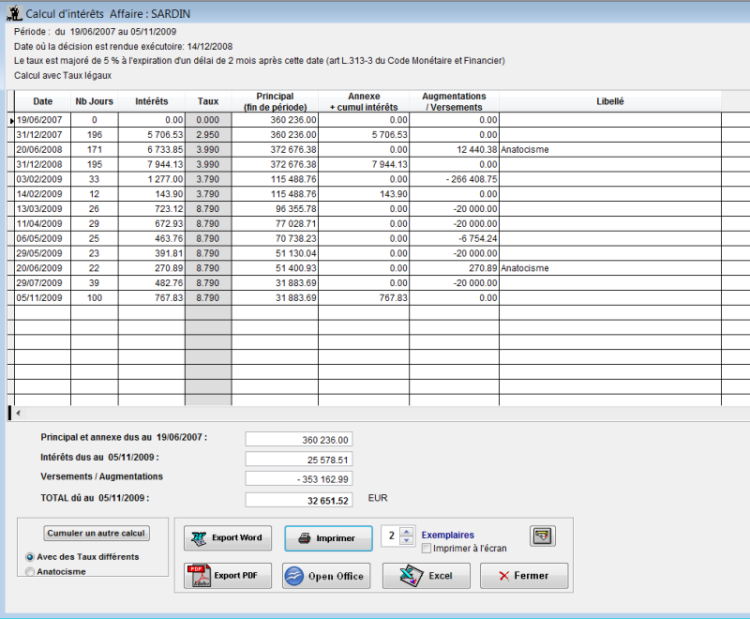The width and height of the screenshot is (750, 619).
Task: Click the Date column header
Action: coord(43,101)
